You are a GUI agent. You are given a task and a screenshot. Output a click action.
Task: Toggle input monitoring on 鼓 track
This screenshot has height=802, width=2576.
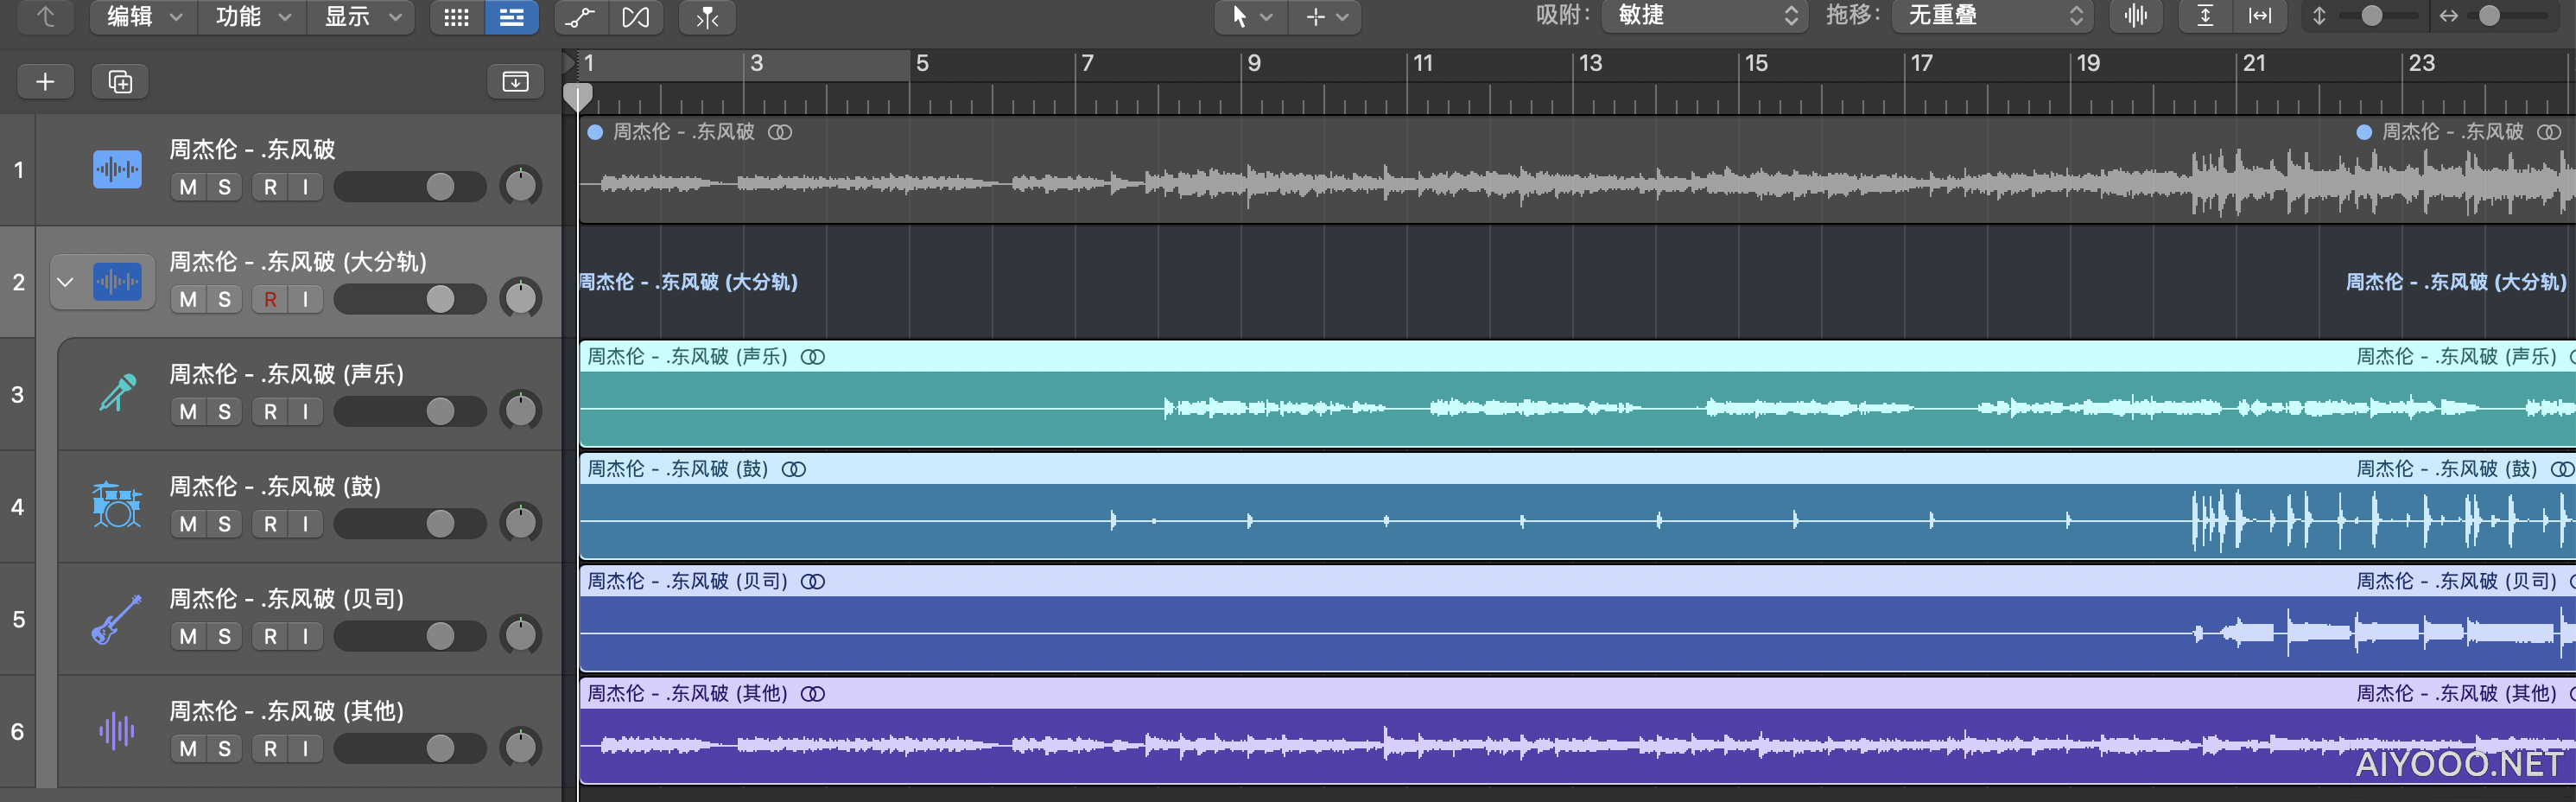point(305,524)
